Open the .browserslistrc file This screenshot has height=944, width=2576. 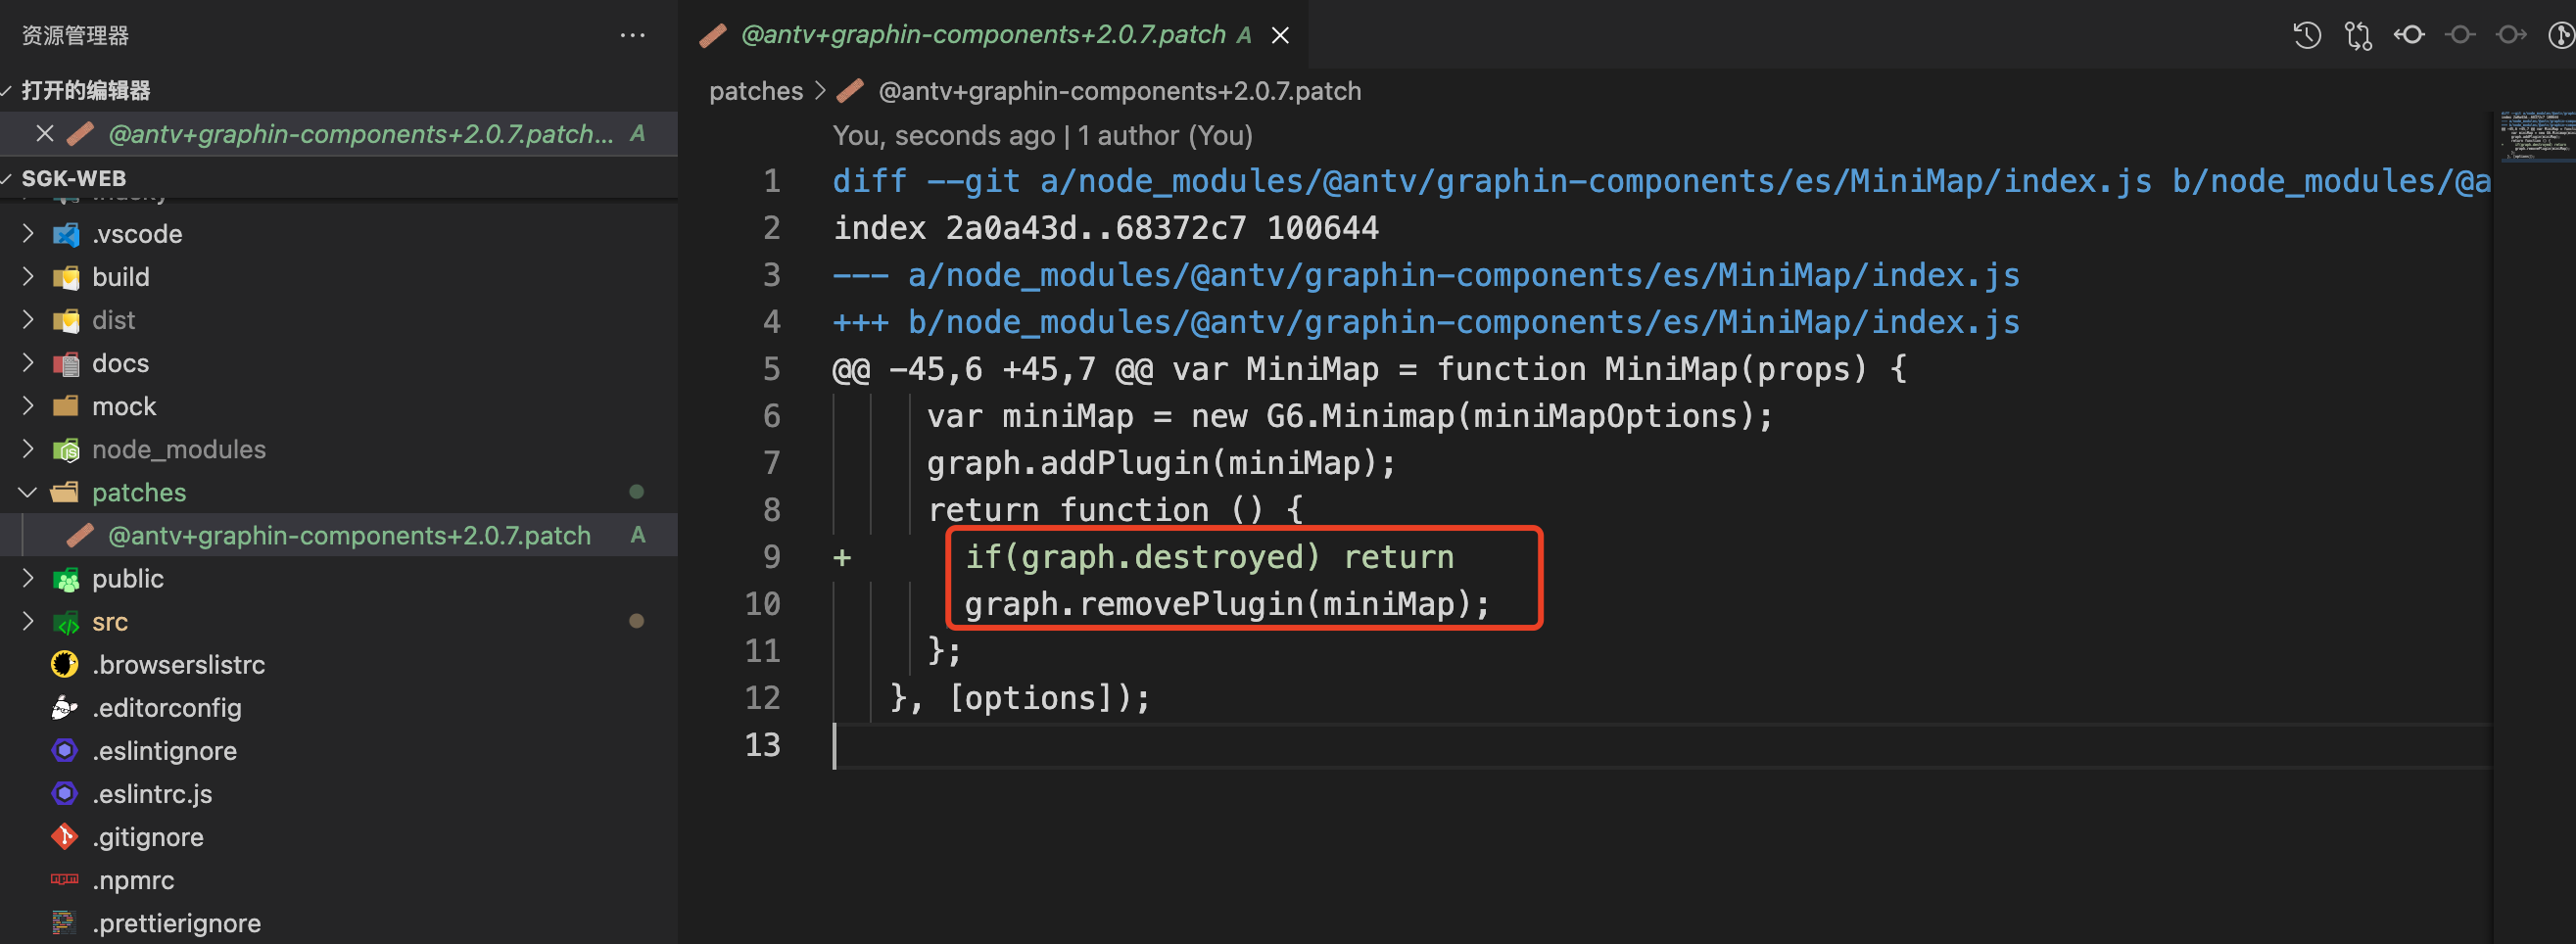(178, 664)
